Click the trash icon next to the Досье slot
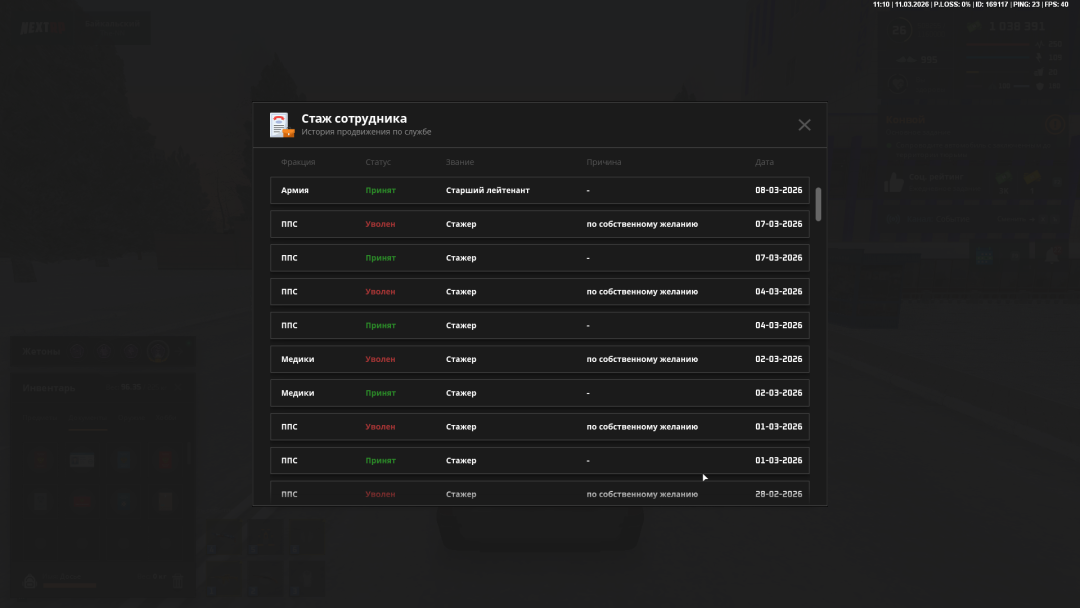The image size is (1080, 608). pos(178,581)
